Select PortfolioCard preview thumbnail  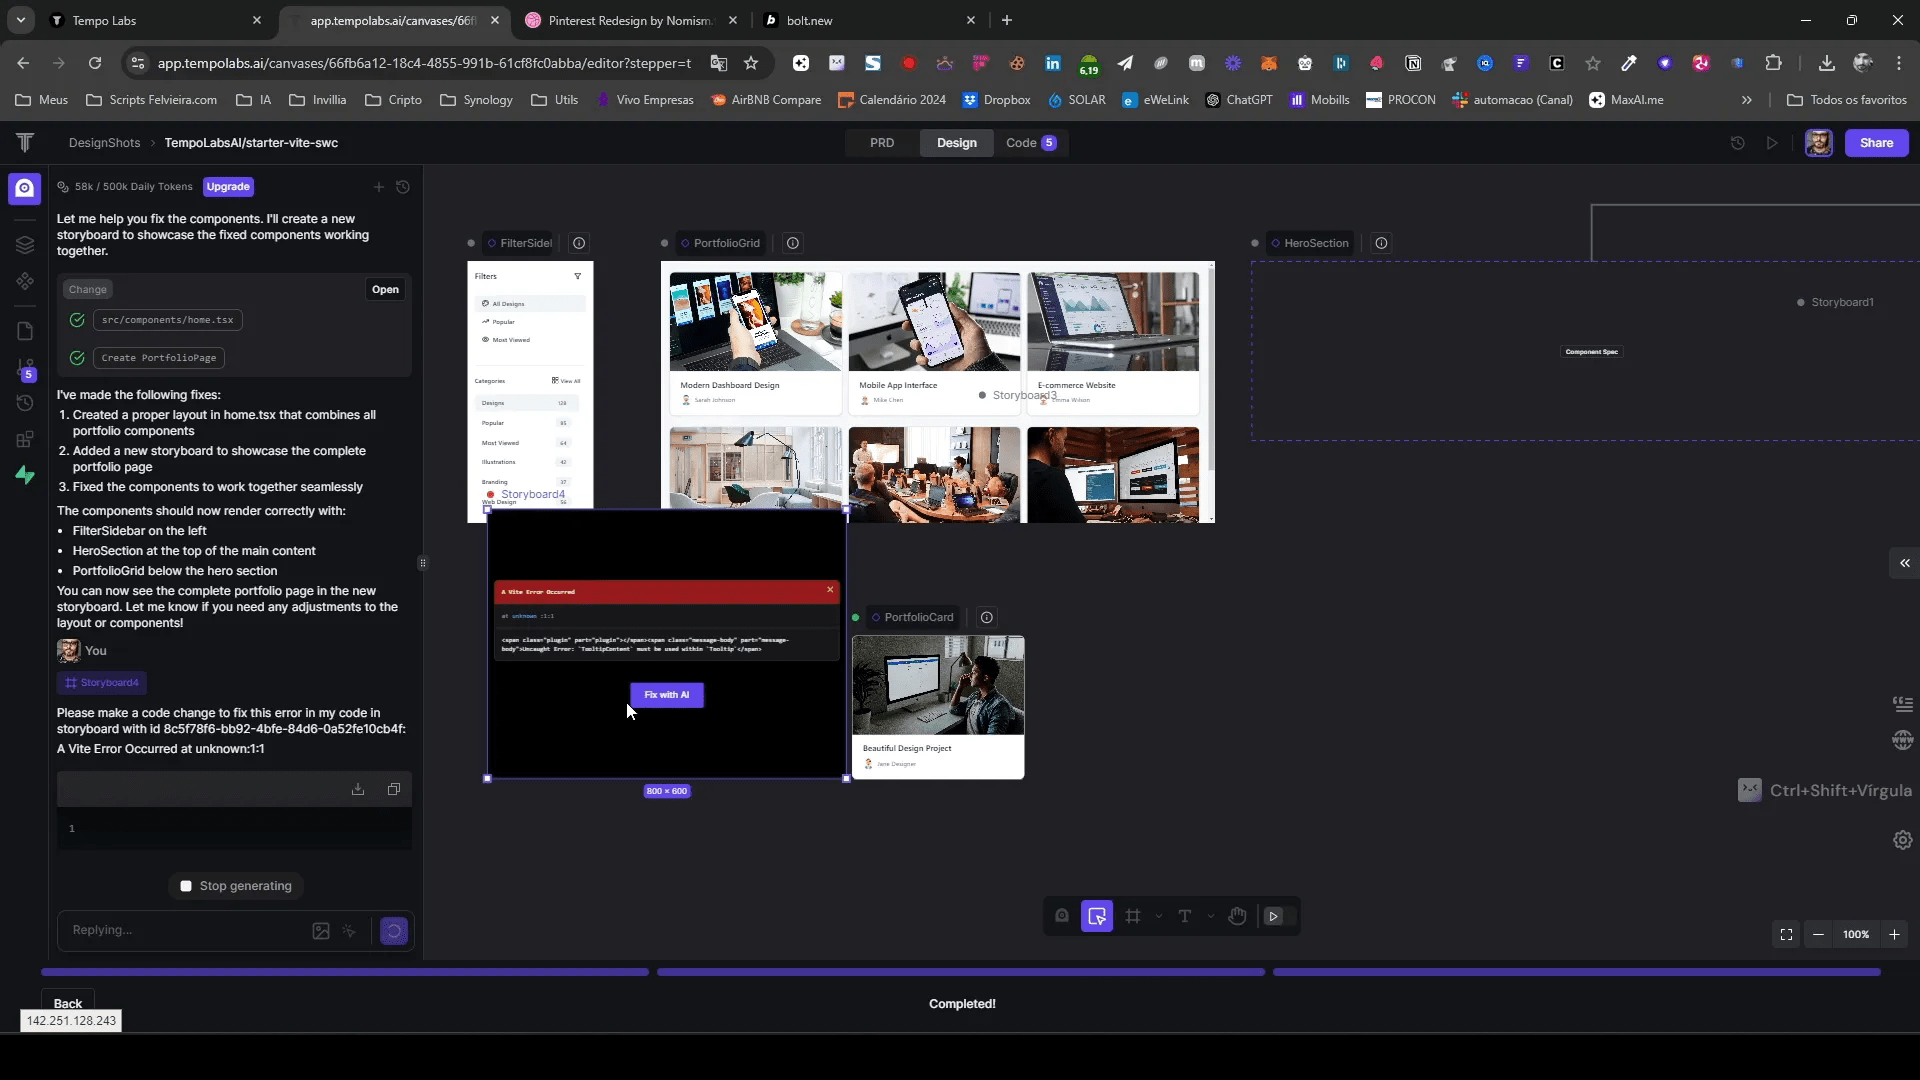pyautogui.click(x=938, y=707)
